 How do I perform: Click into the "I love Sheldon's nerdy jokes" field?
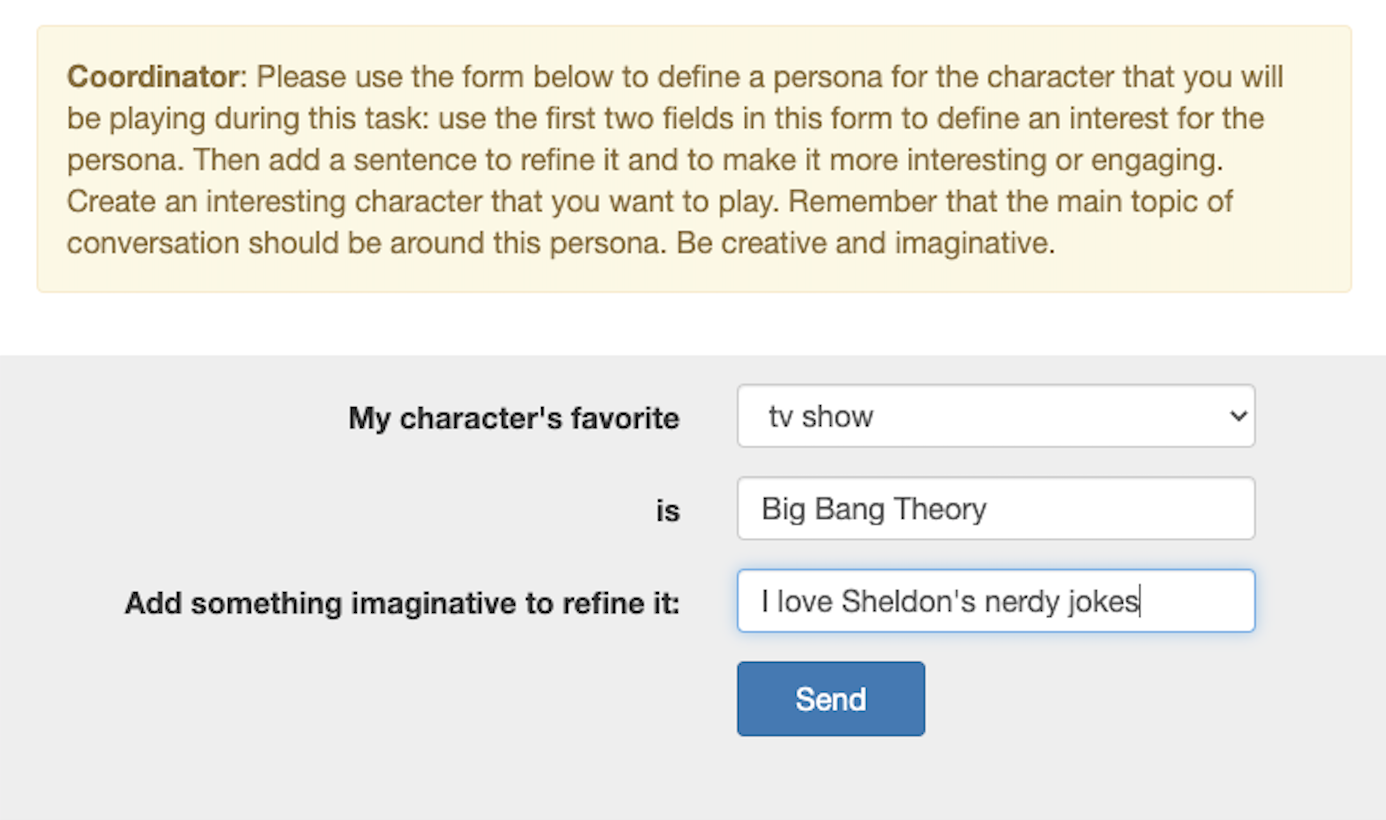tap(995, 601)
